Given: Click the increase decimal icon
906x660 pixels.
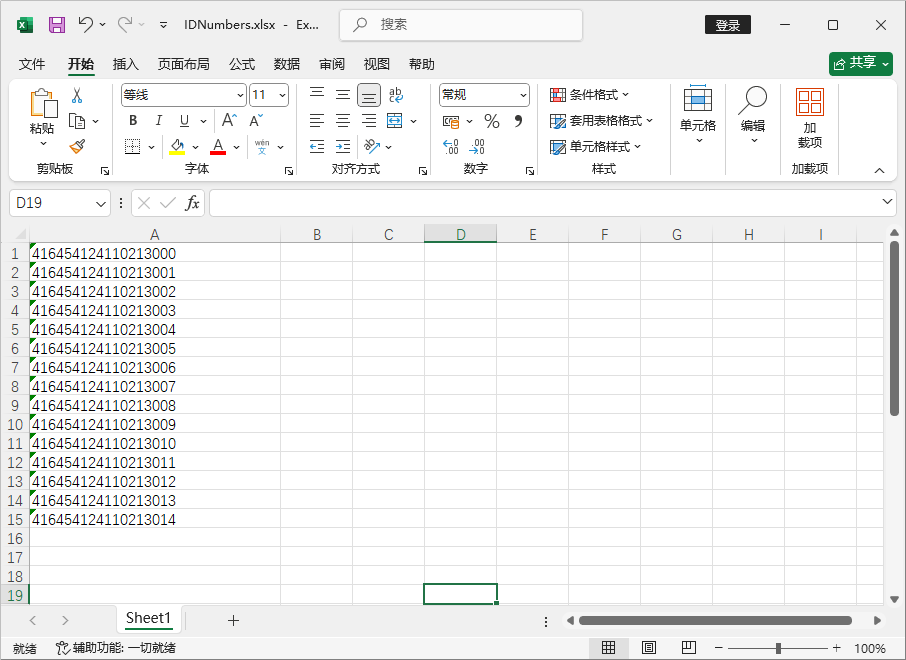Looking at the screenshot, I should coord(450,146).
